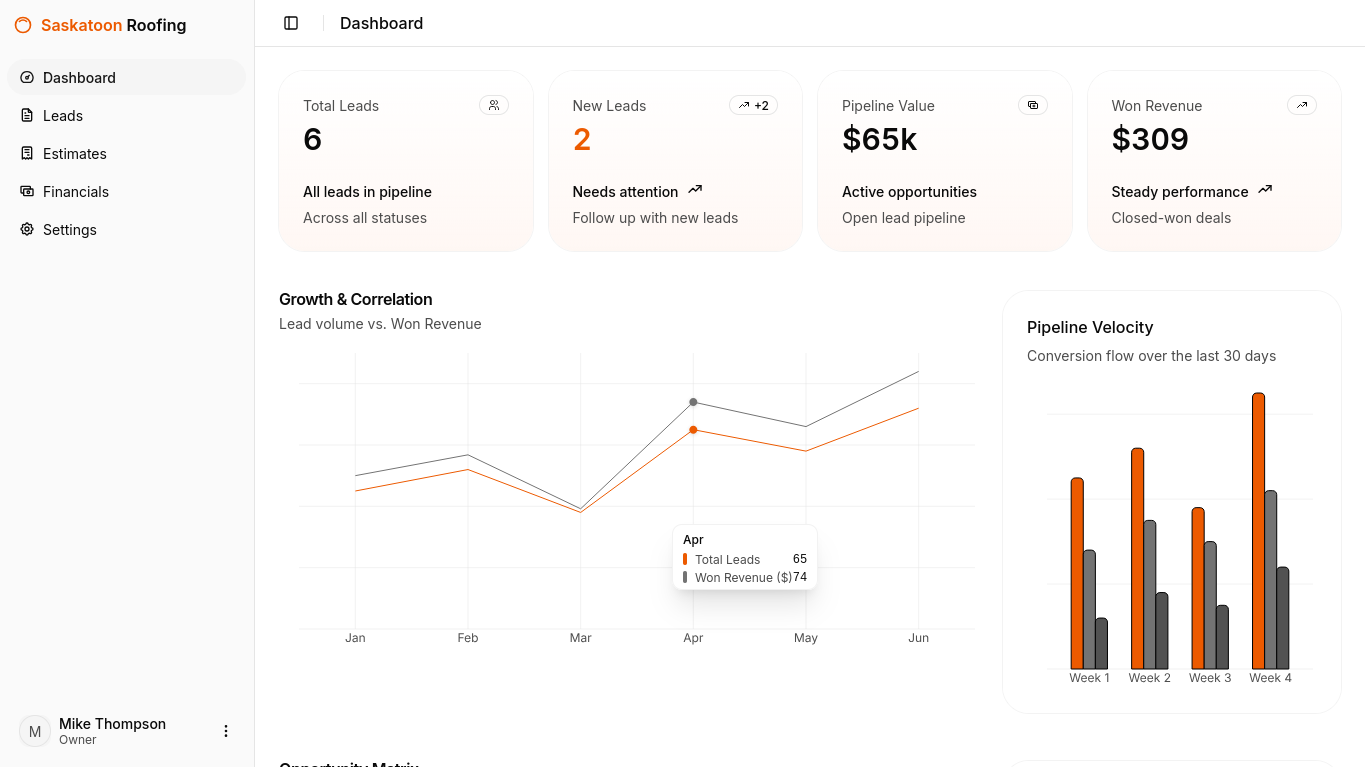1365x767 pixels.
Task: Click the users badge on Total Leads card
Action: (494, 105)
